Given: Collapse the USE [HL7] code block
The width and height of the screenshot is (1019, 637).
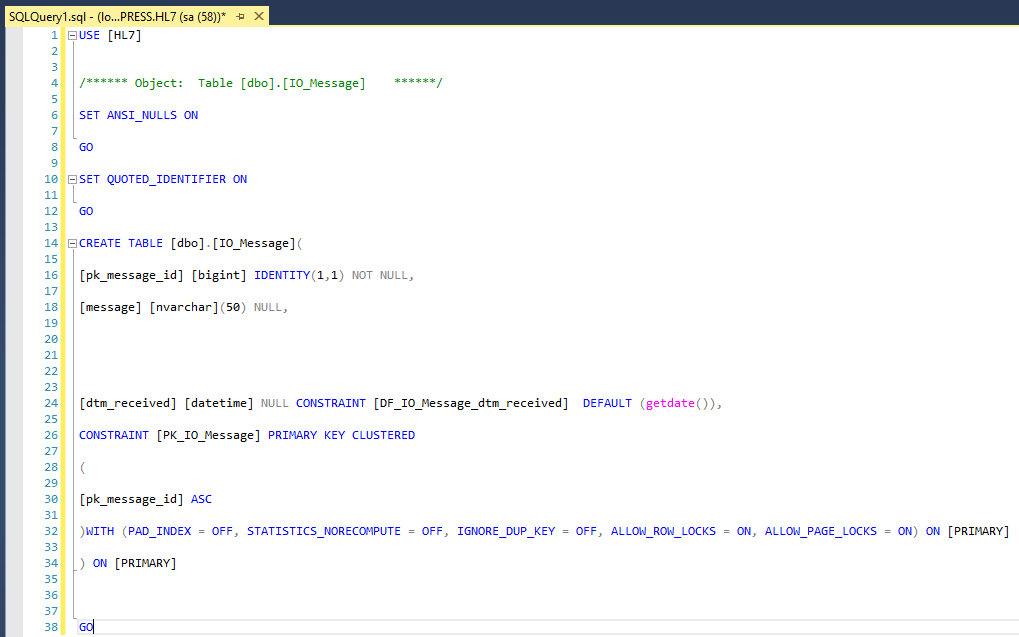Looking at the screenshot, I should point(72,36).
